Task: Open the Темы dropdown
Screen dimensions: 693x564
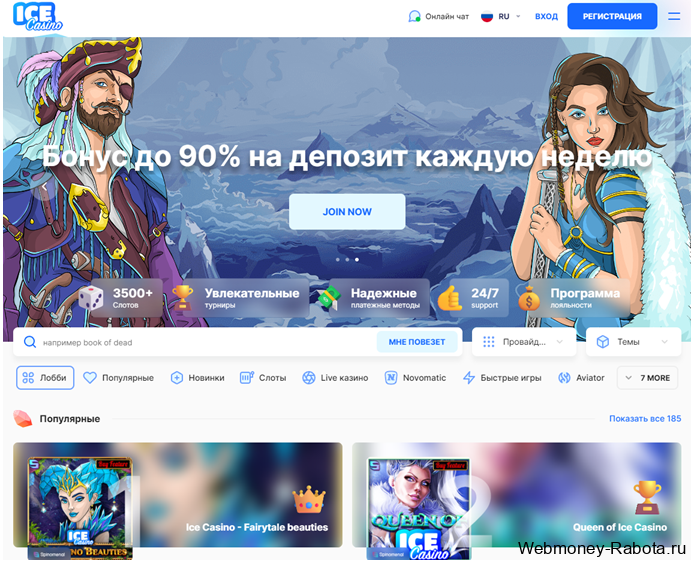Action: coord(633,342)
